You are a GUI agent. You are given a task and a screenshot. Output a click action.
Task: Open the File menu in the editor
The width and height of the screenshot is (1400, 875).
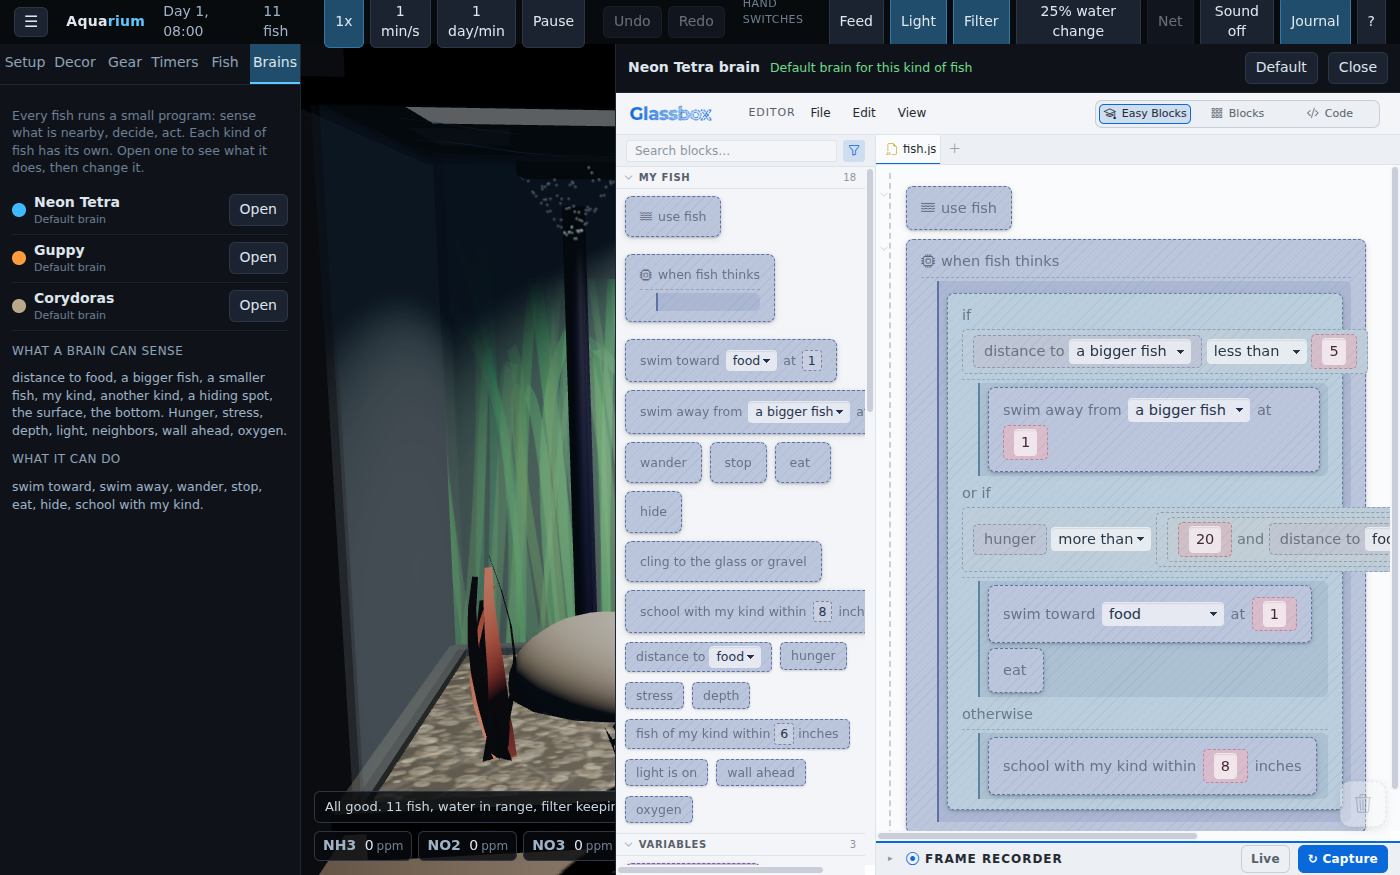pos(820,113)
